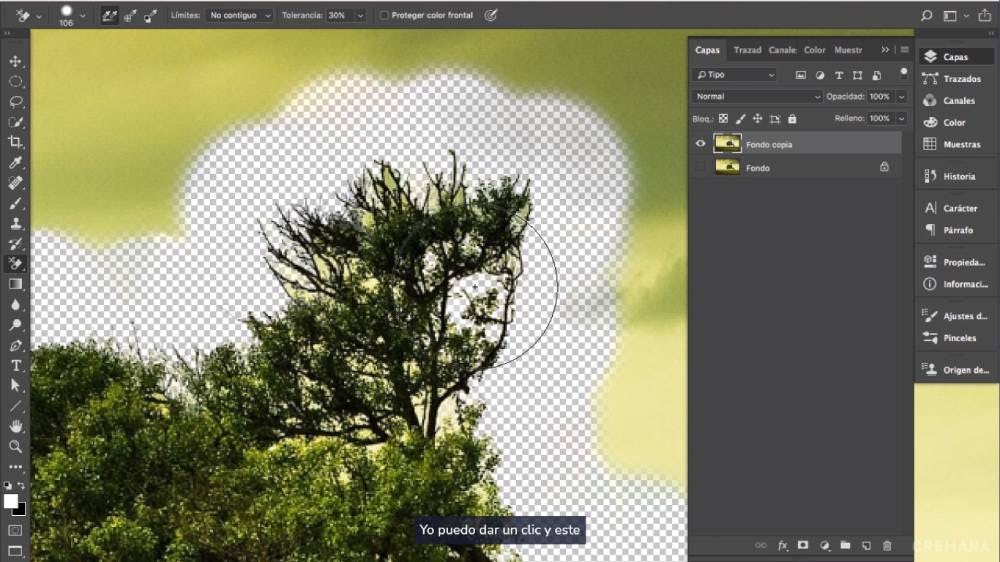The width and height of the screenshot is (1000, 562).
Task: Enable Proteger color frontal checkbox
Action: pos(384,16)
